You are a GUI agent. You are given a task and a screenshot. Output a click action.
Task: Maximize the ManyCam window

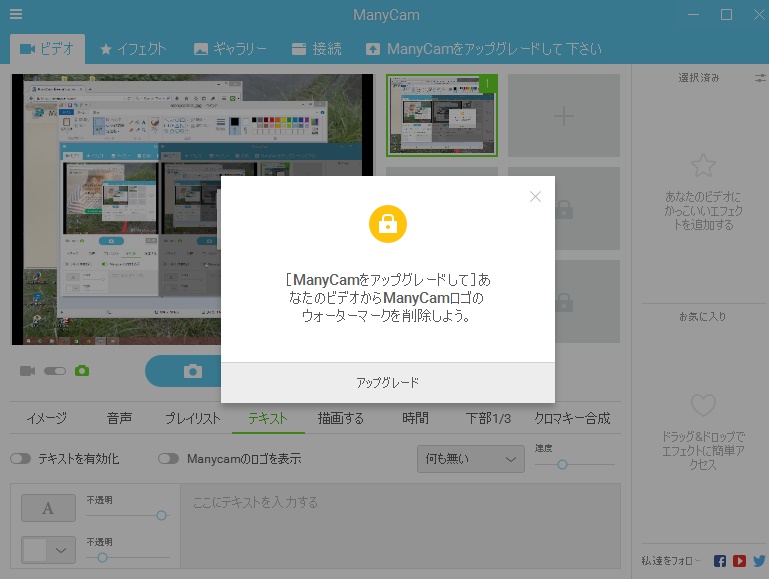coord(726,15)
